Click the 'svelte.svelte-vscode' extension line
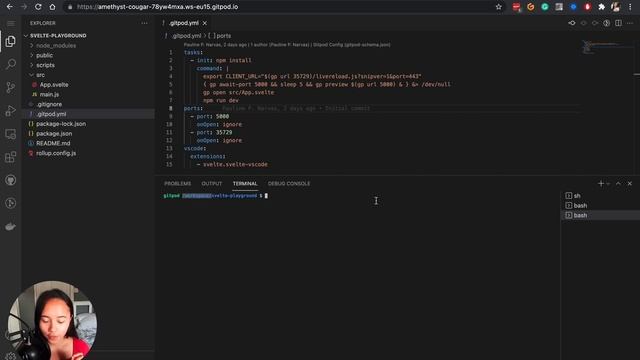The width and height of the screenshot is (640, 360). click(235, 164)
